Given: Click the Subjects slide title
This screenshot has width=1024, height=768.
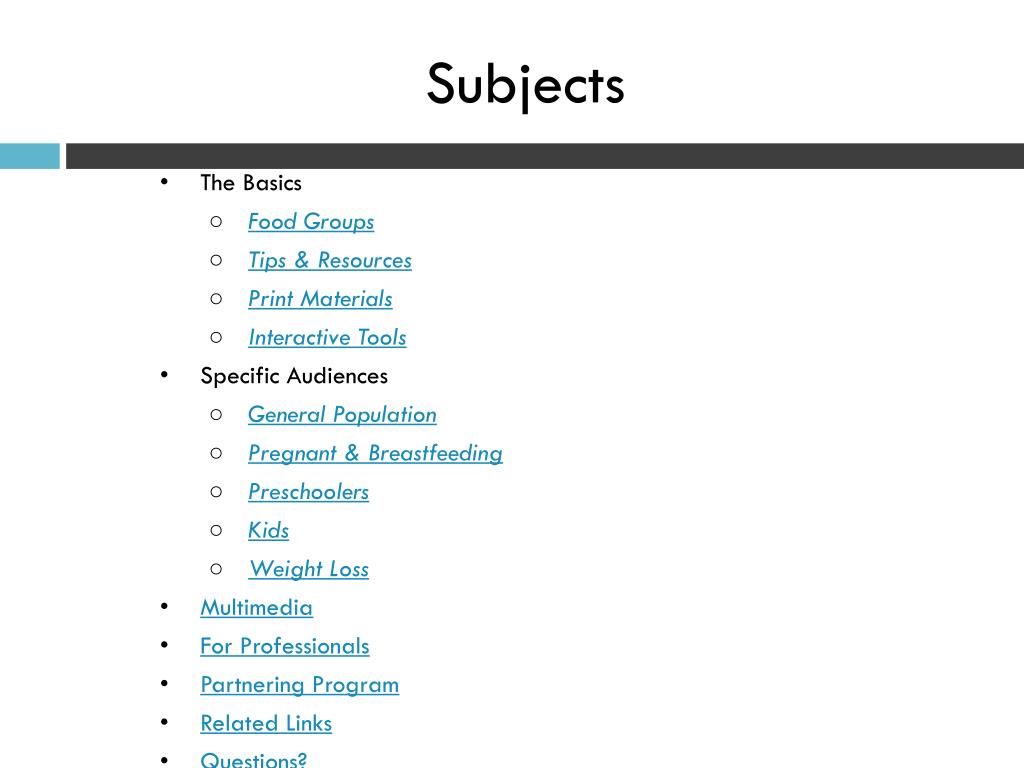Looking at the screenshot, I should click(526, 85).
